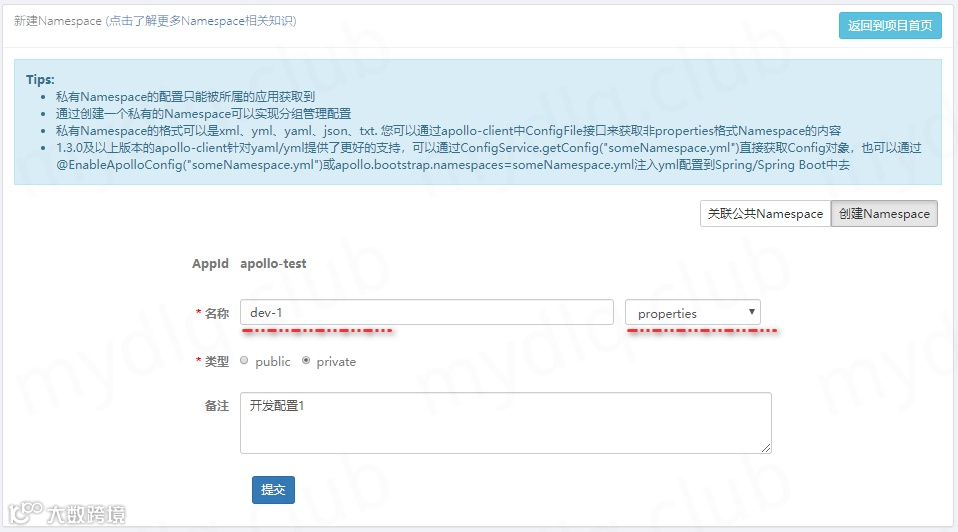Viewport: 958px width, 532px height.
Task: Click the 名称 input containing dev-1
Action: (x=426, y=312)
